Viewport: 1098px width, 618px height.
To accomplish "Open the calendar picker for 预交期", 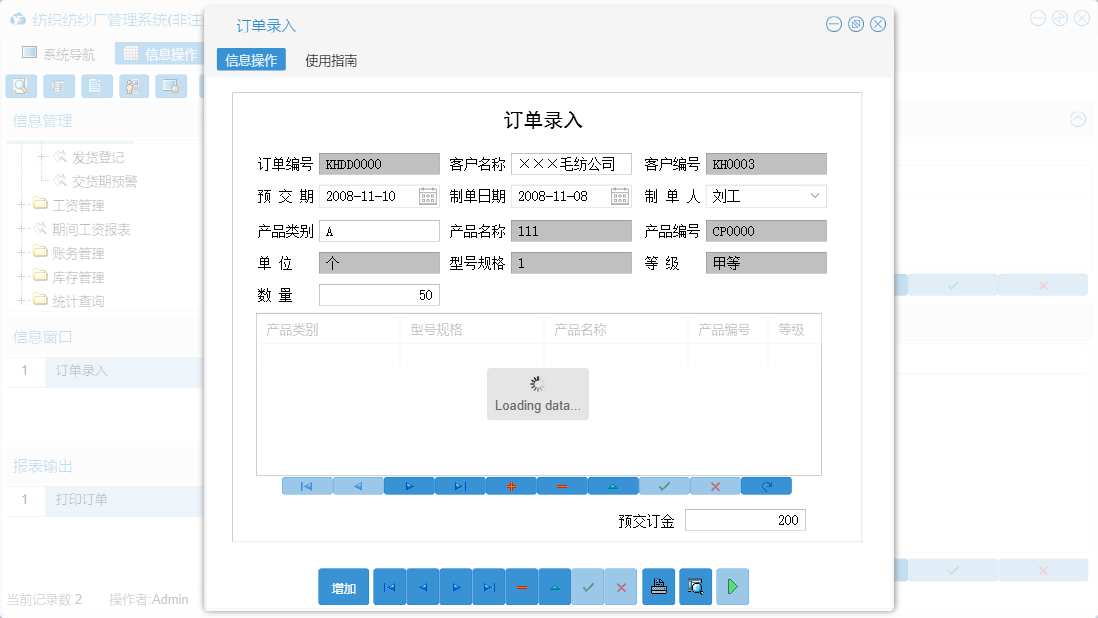I will tap(428, 196).
